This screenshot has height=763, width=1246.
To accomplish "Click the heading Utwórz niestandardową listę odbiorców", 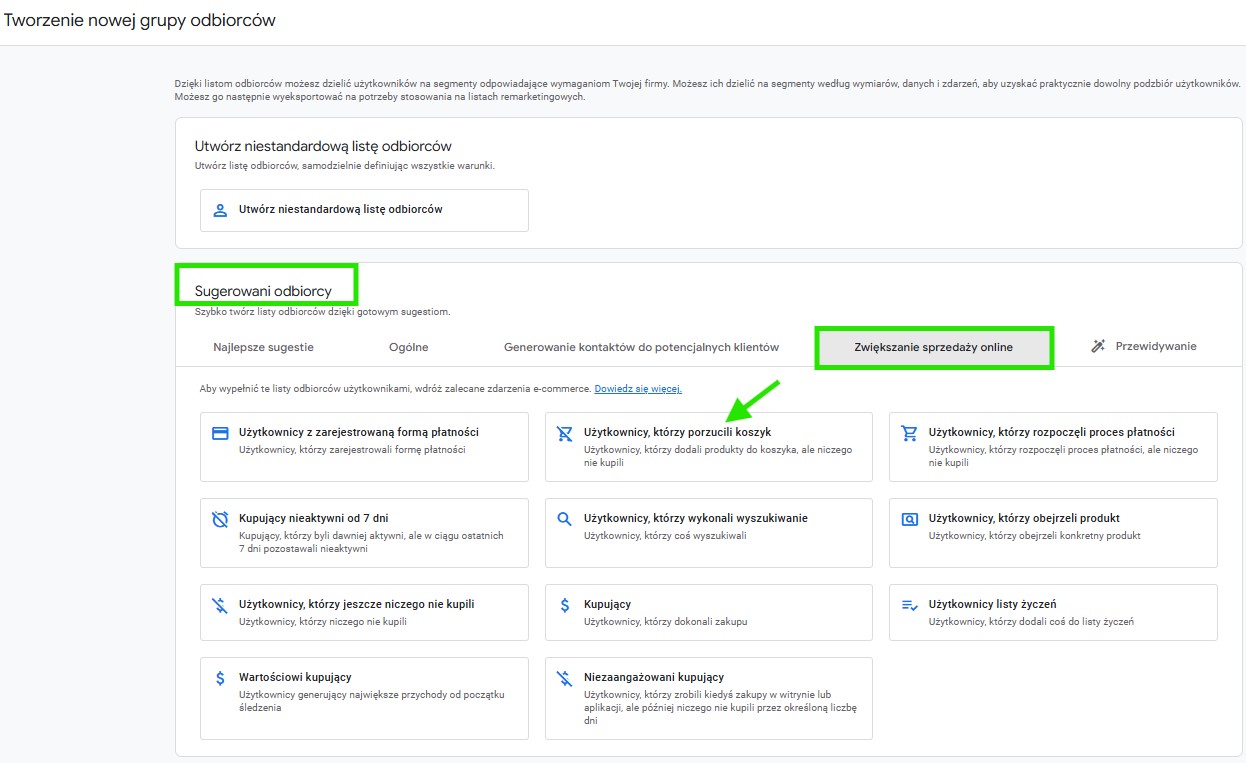I will tap(323, 146).
